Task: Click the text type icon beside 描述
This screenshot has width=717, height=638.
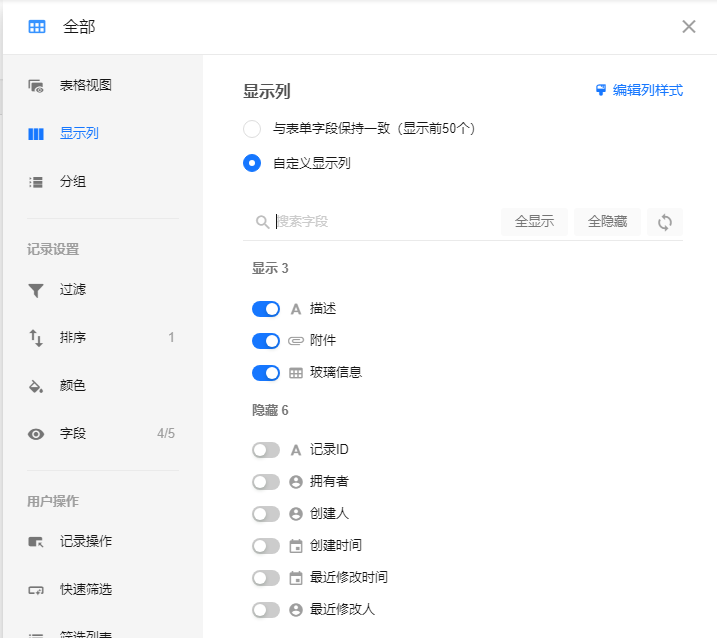Action: coord(296,310)
